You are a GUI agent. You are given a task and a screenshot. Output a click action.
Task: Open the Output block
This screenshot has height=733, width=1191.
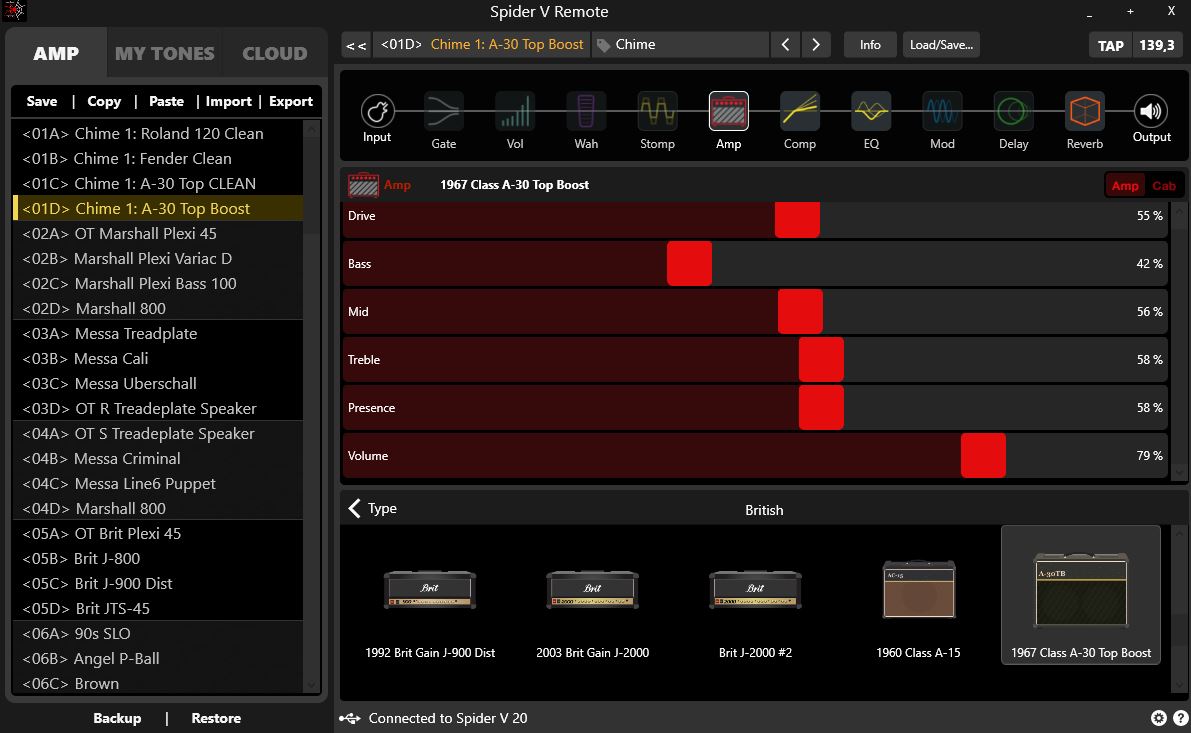point(1152,112)
